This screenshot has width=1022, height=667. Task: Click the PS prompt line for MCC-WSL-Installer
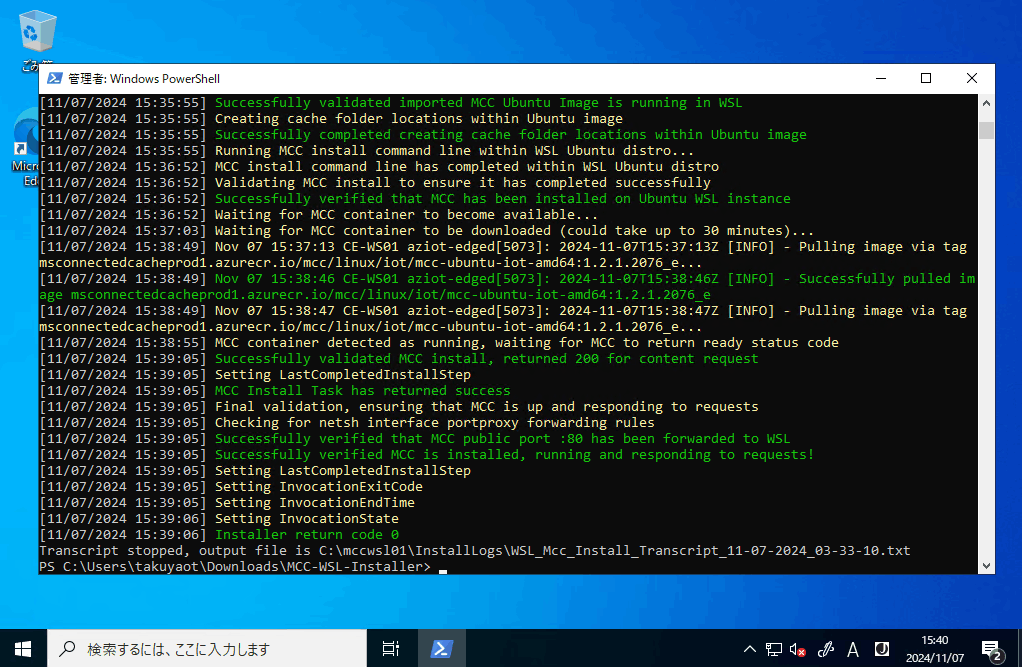tap(235, 567)
